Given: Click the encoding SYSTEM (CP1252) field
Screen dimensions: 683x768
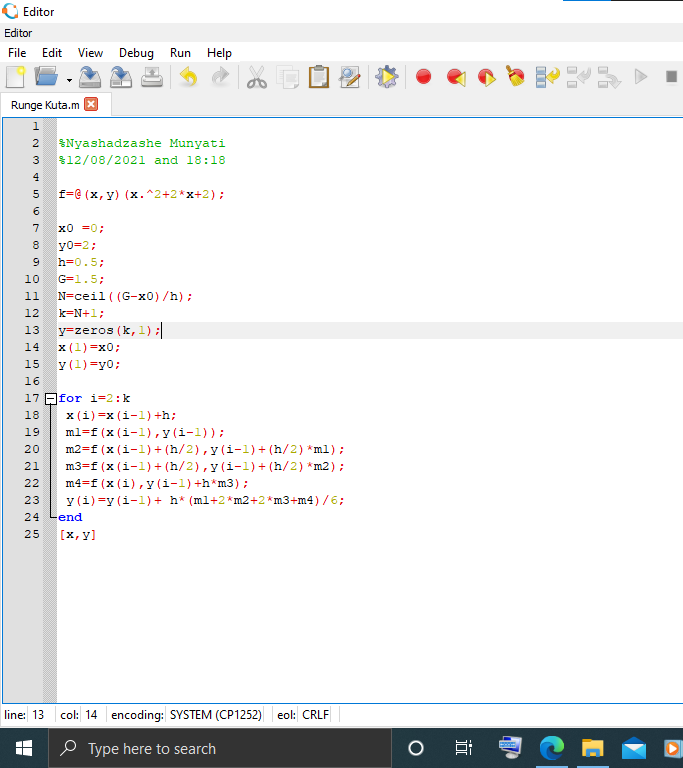Looking at the screenshot, I should tap(215, 715).
